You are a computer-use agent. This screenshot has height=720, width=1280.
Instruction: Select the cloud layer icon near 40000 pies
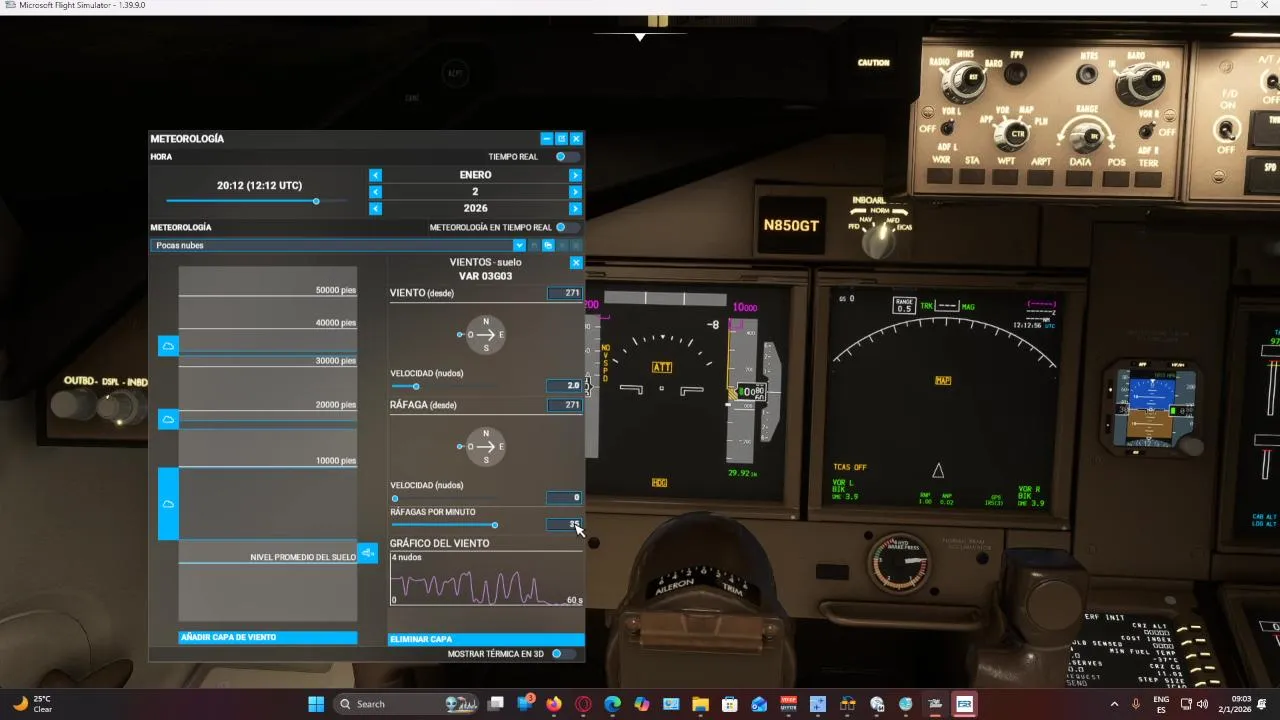168,346
